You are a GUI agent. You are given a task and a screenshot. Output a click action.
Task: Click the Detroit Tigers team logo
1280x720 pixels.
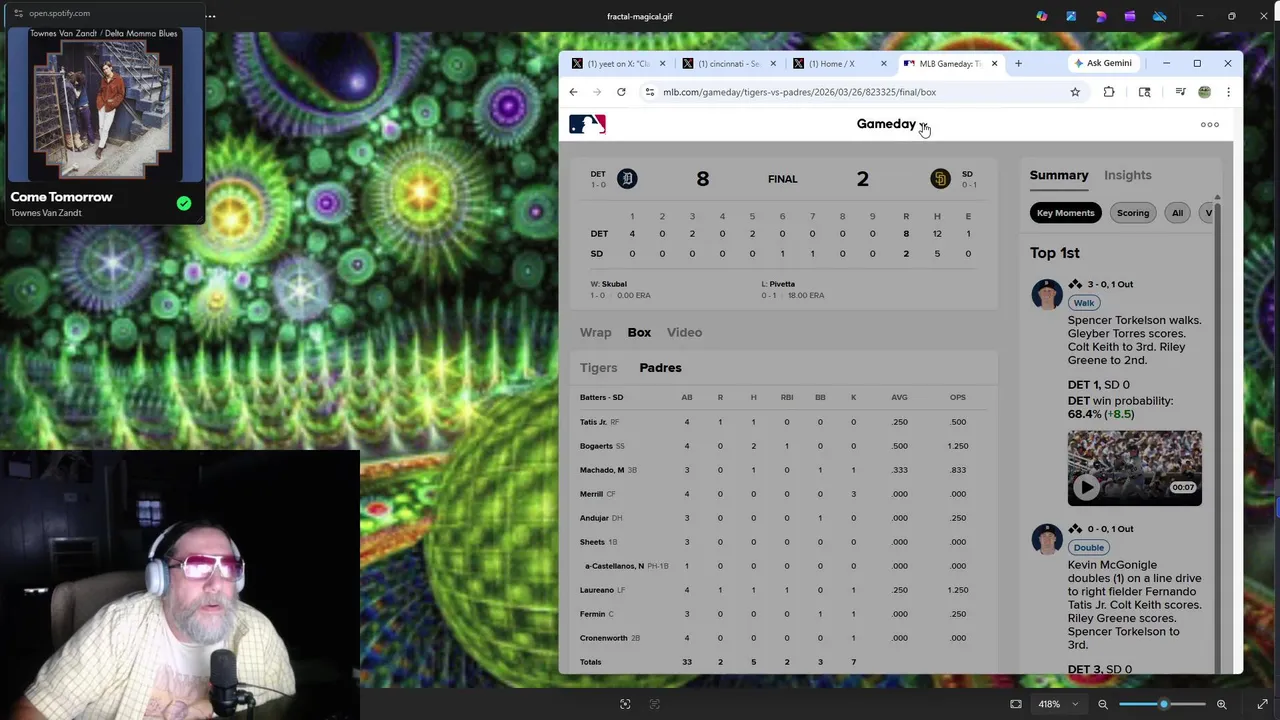coord(627,179)
